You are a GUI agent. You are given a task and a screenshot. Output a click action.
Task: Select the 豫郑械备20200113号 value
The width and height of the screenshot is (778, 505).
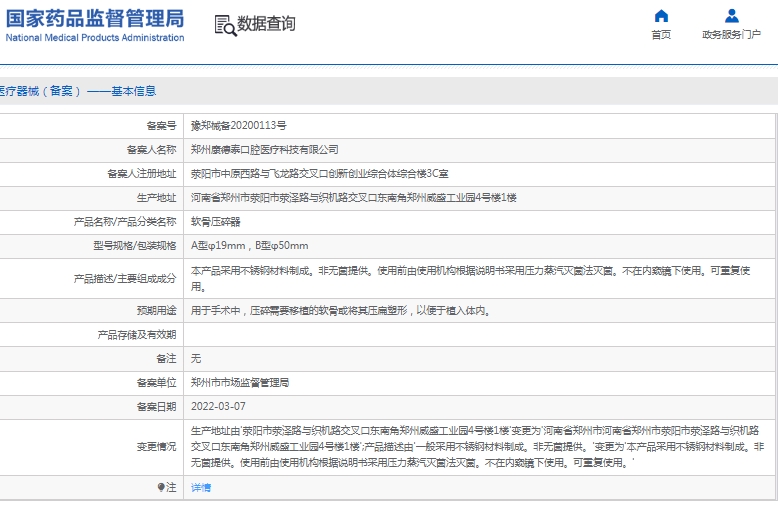239,126
